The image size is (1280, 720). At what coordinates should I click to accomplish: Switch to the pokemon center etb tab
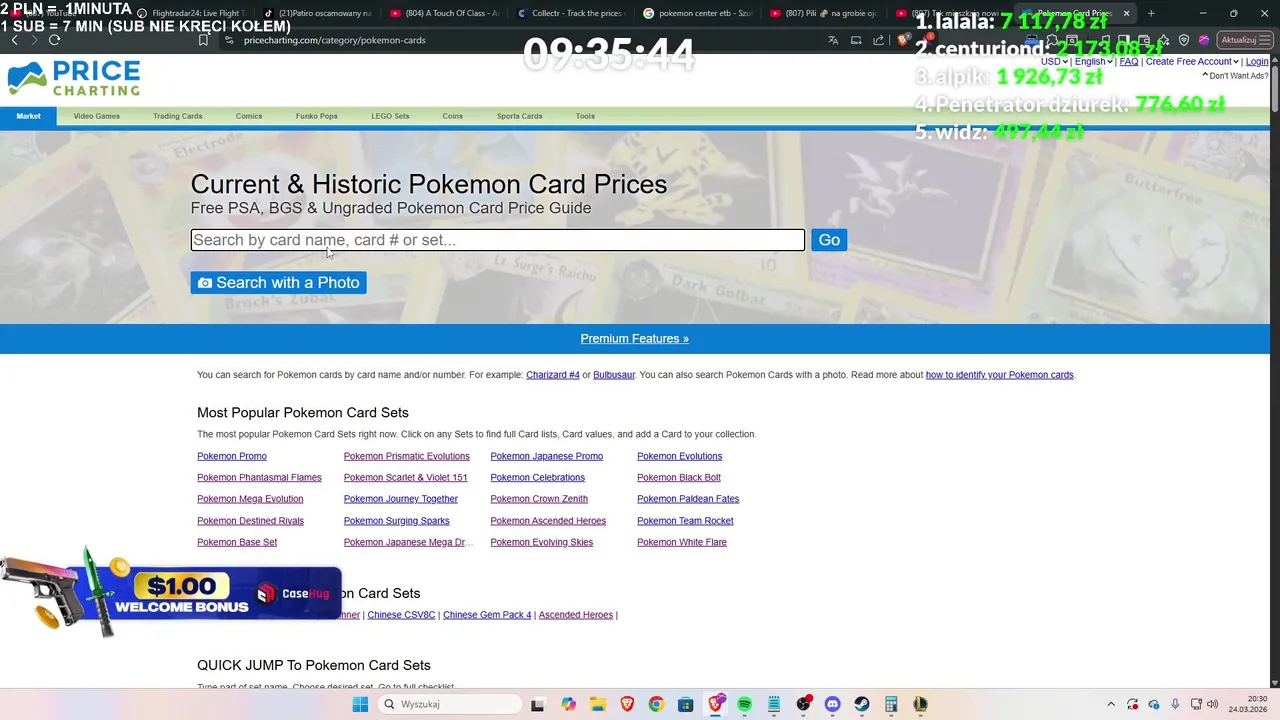[x=697, y=13]
